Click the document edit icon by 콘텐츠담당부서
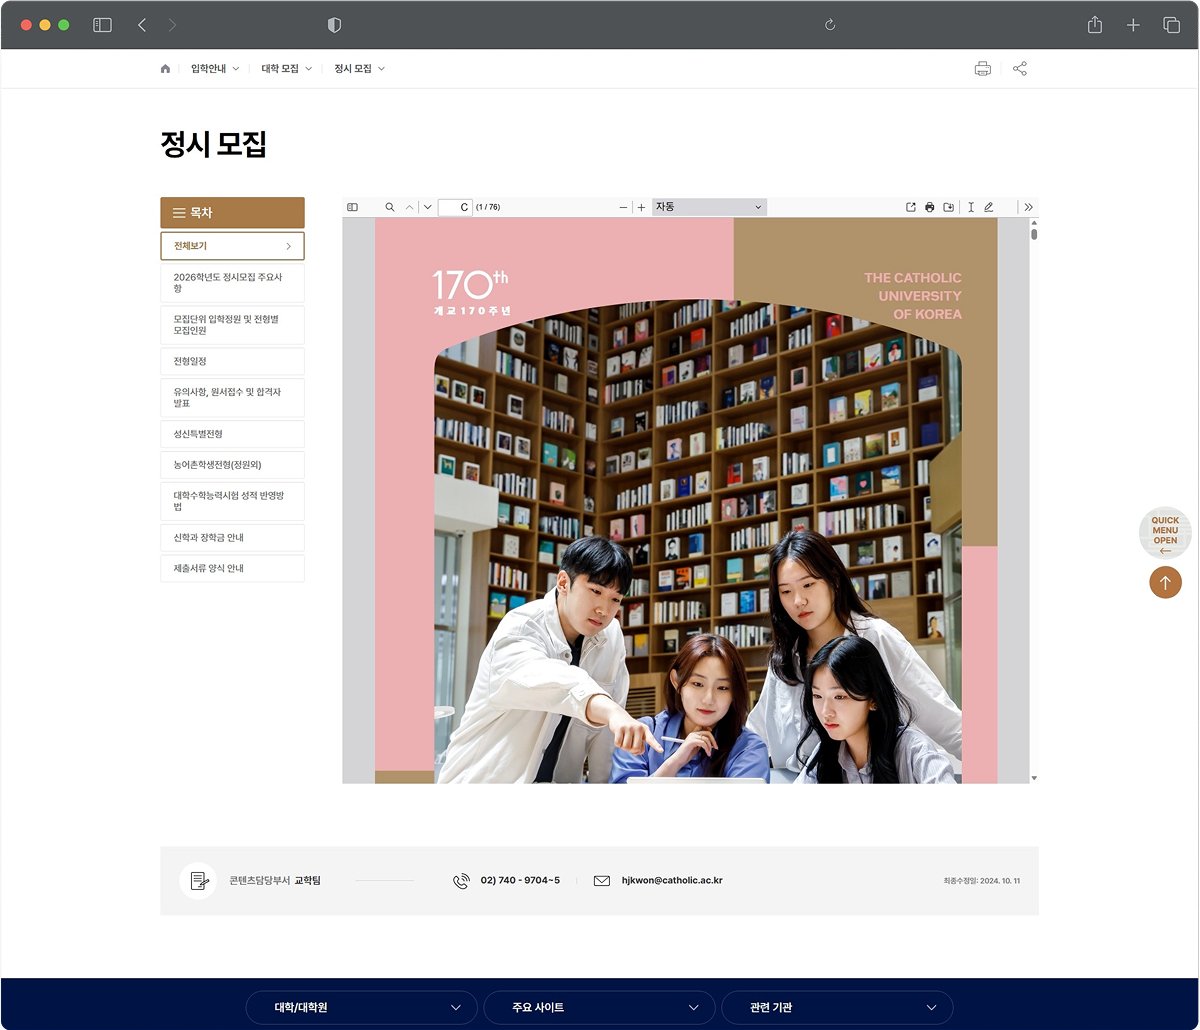Screen dimensions: 1200x1030 pyautogui.click(x=198, y=881)
